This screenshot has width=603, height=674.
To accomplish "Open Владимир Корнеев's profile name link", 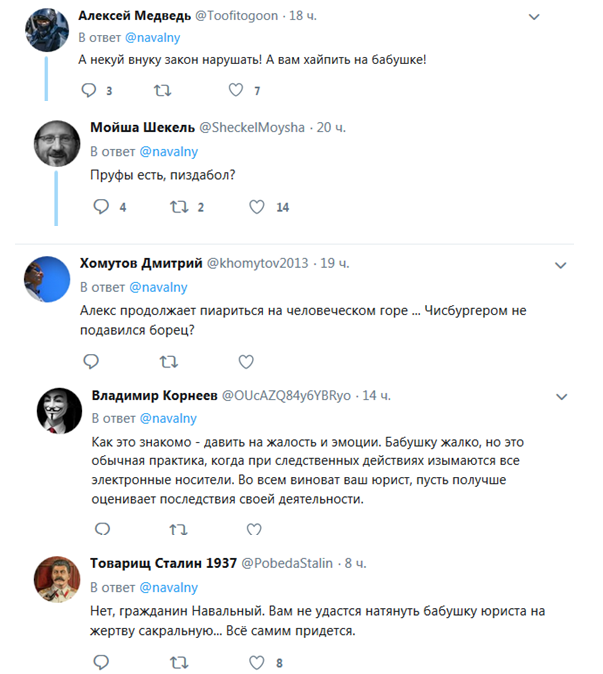I will coord(153,394).
